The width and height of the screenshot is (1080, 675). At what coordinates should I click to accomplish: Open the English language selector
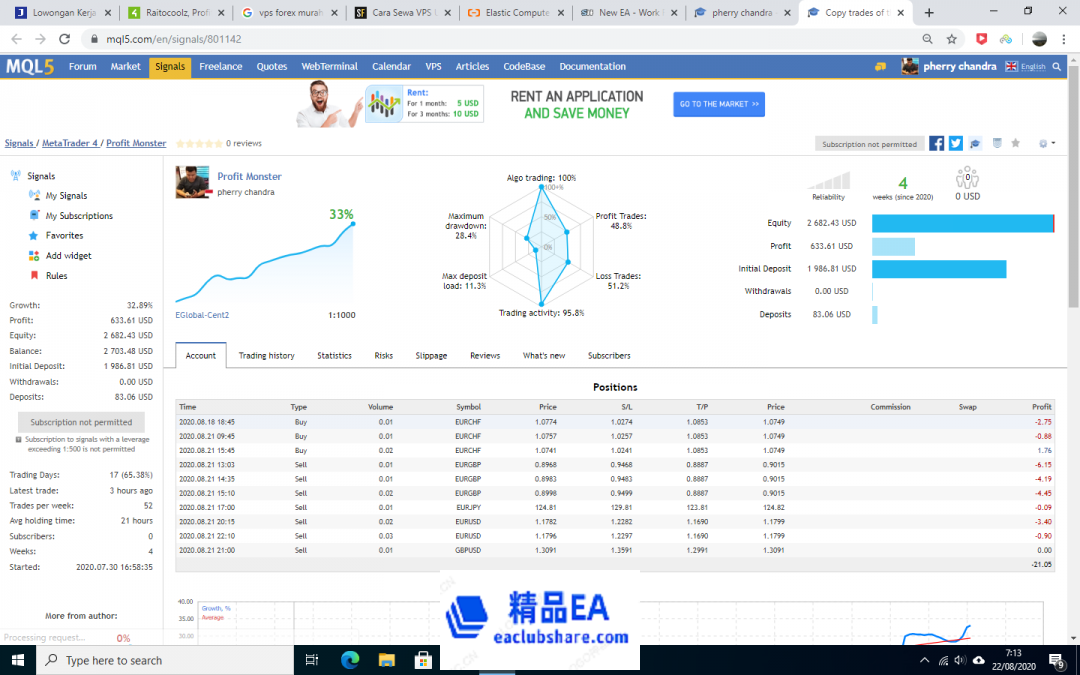(1026, 67)
